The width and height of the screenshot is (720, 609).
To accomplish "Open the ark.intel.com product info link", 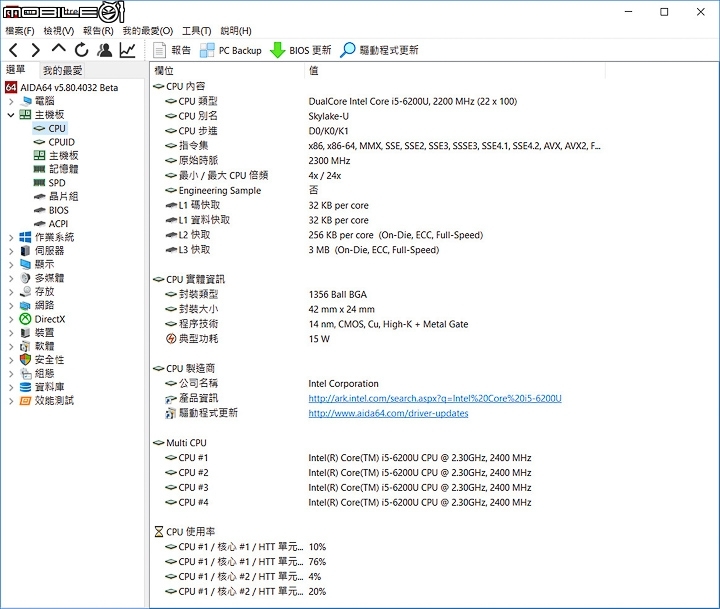I will point(435,398).
